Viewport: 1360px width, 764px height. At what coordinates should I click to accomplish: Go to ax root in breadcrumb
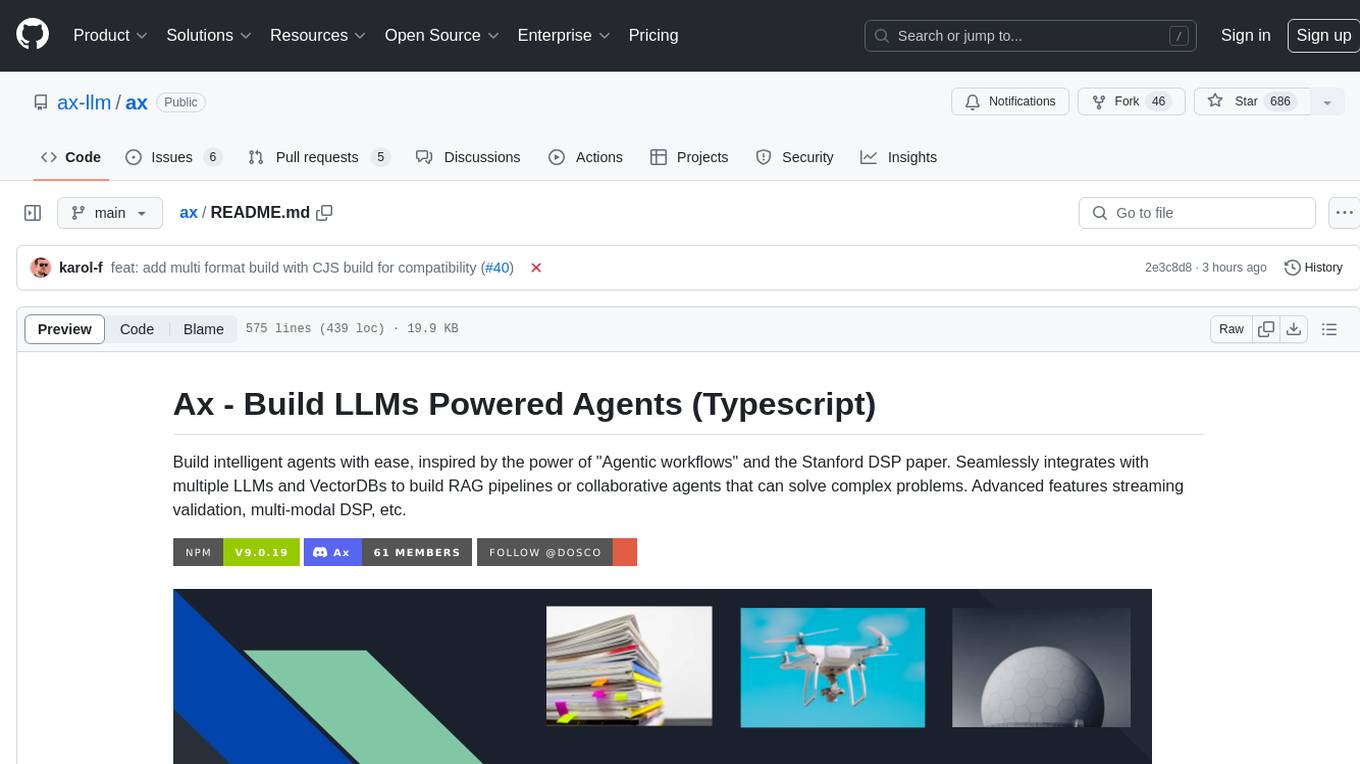188,213
